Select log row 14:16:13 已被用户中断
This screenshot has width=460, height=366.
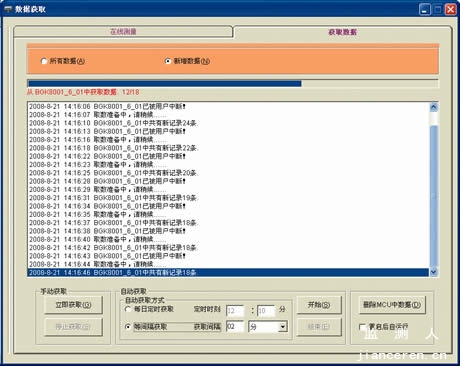(x=228, y=131)
